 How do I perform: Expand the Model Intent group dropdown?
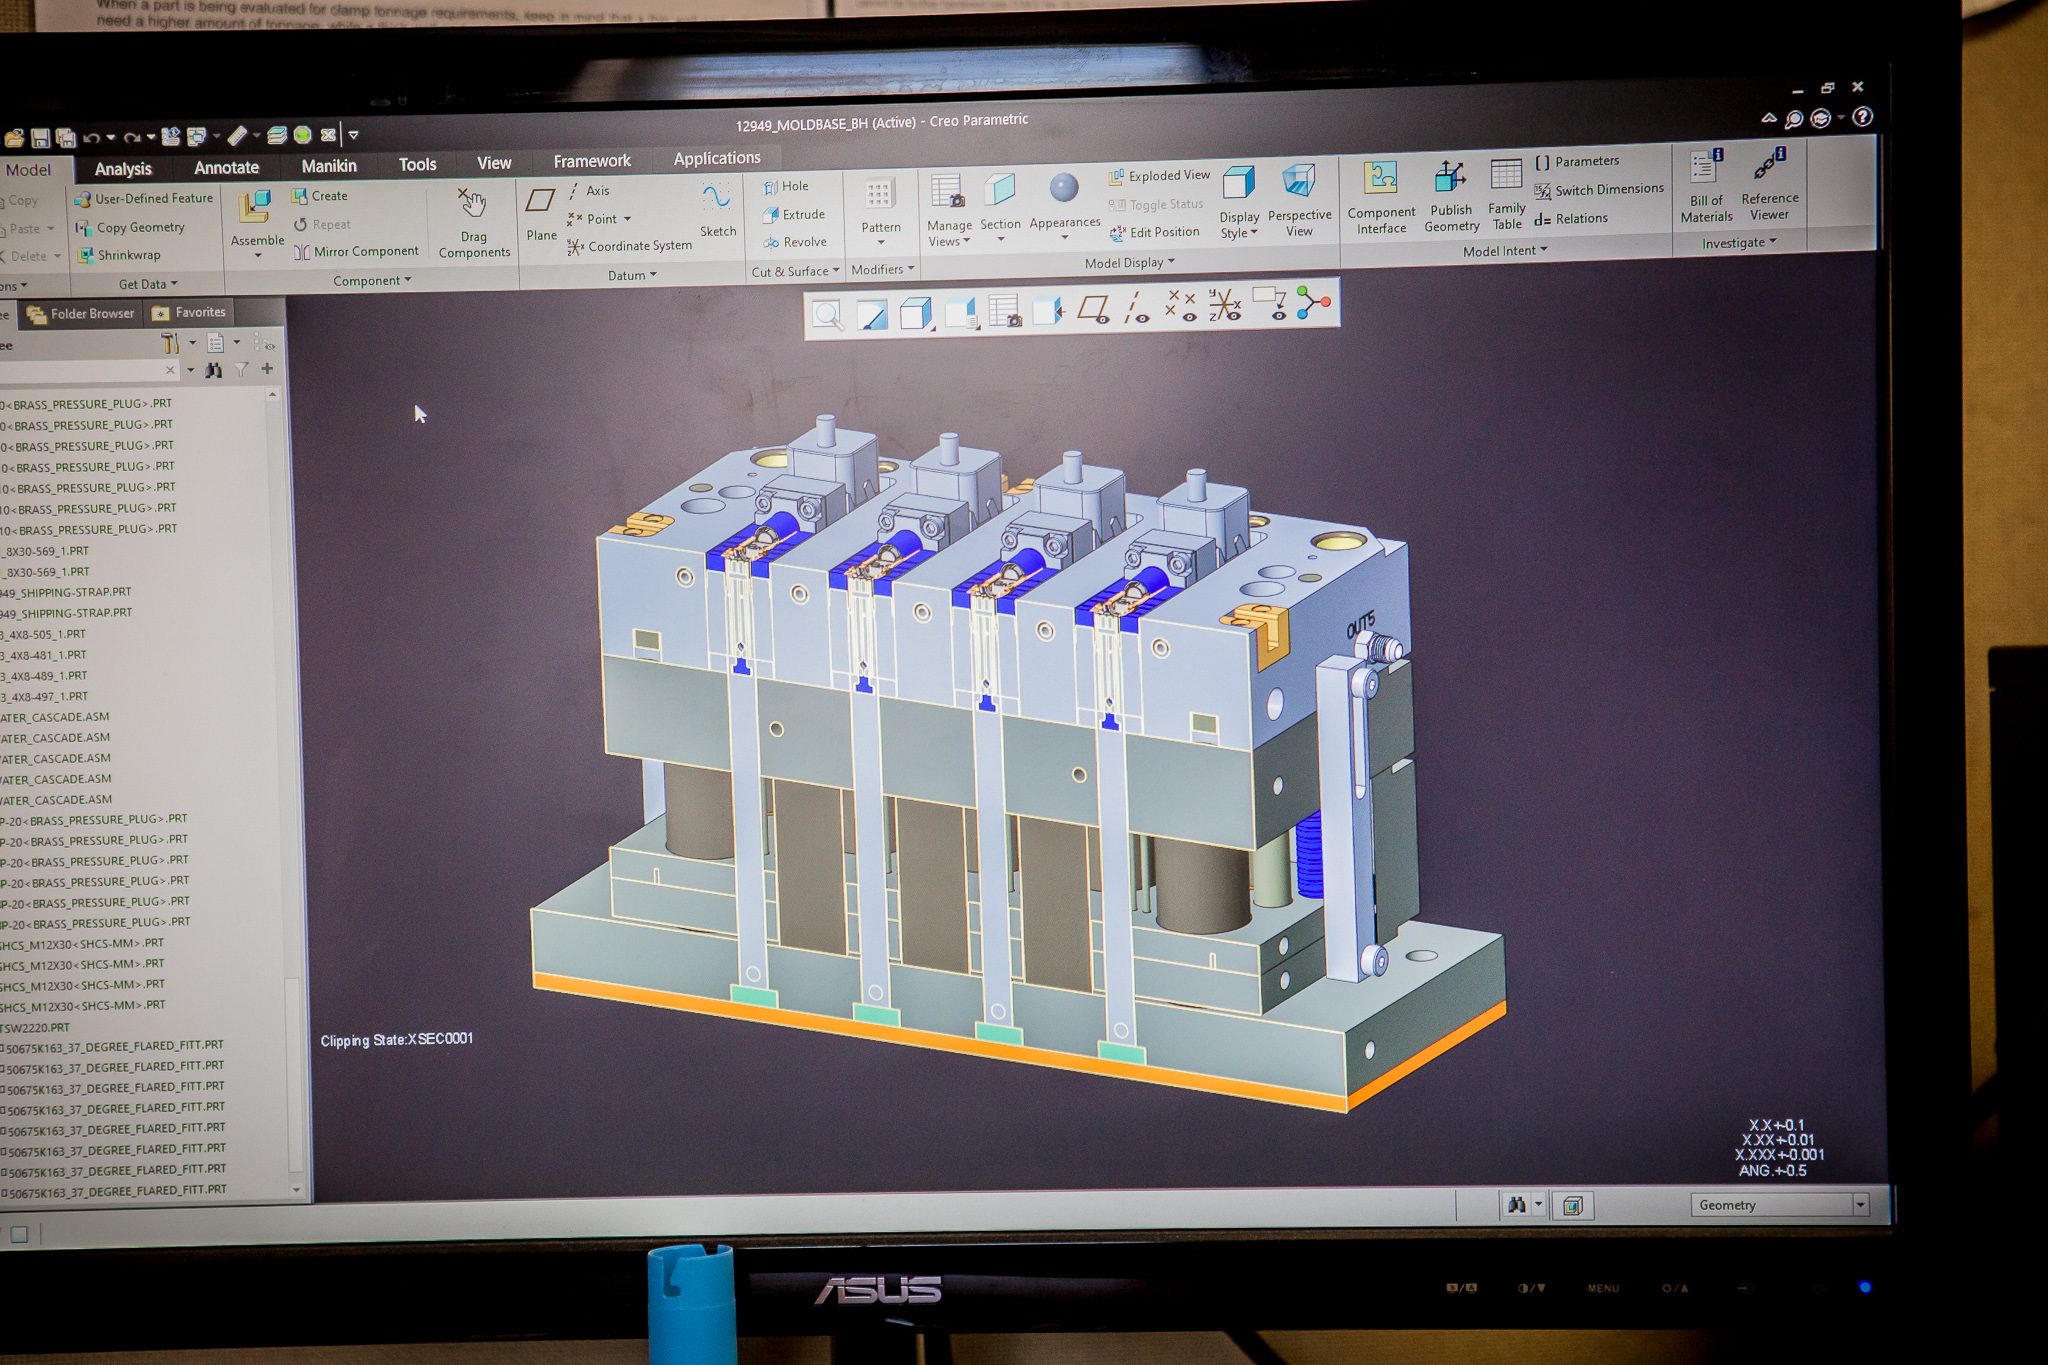(x=1505, y=251)
